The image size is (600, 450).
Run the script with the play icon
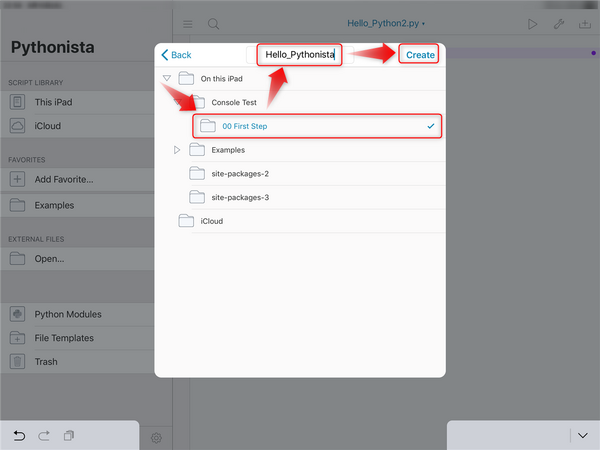532,23
